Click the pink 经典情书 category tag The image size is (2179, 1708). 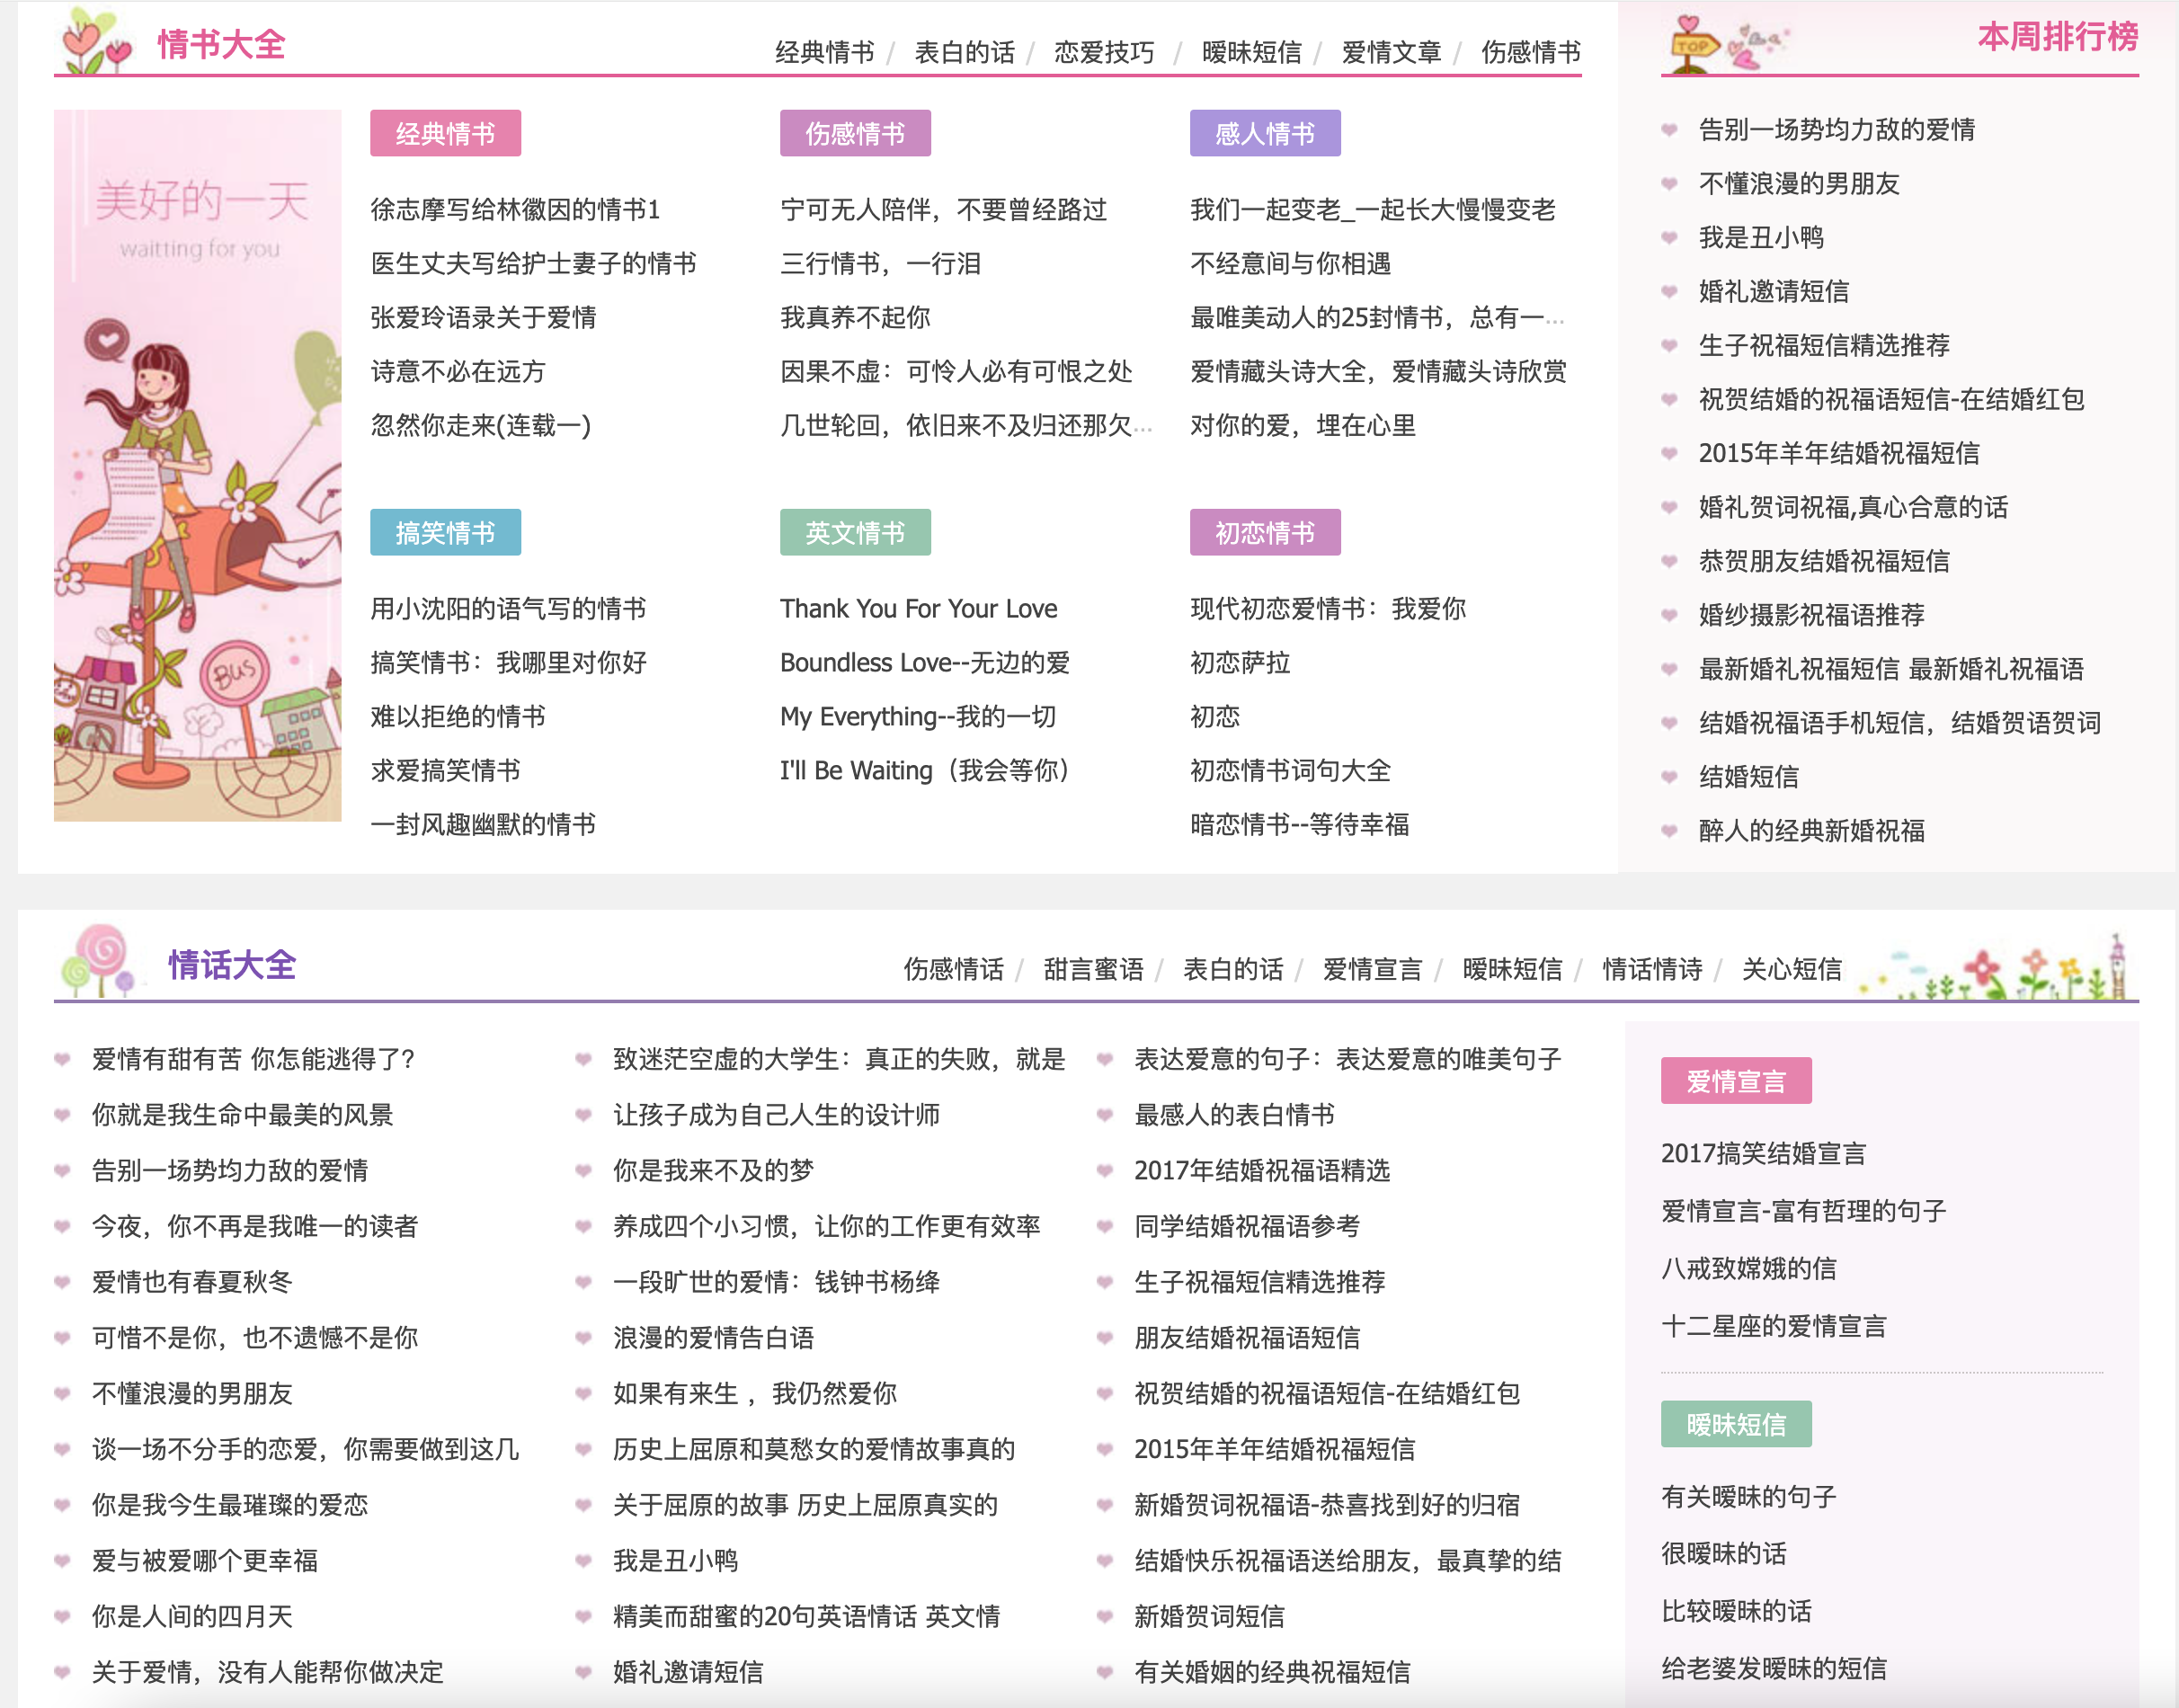pos(445,133)
